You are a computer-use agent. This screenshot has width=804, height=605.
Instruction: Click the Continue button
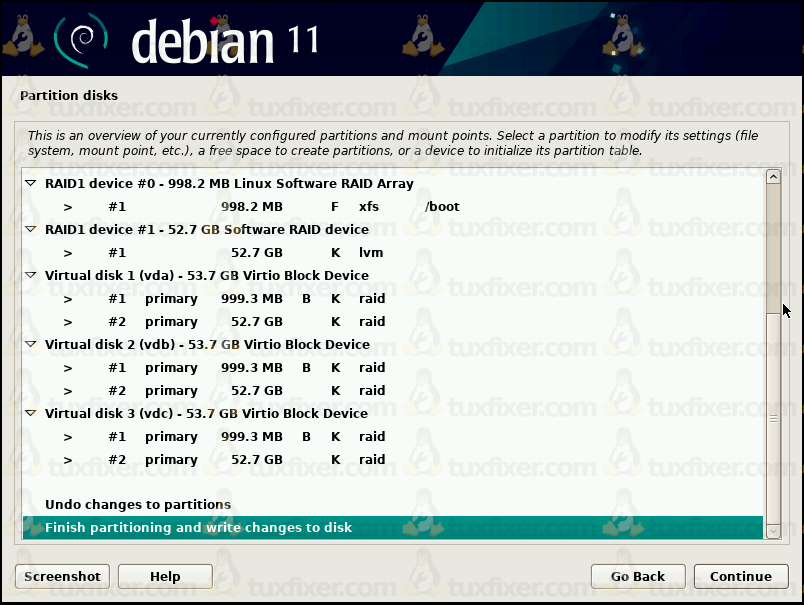pyautogui.click(x=740, y=576)
